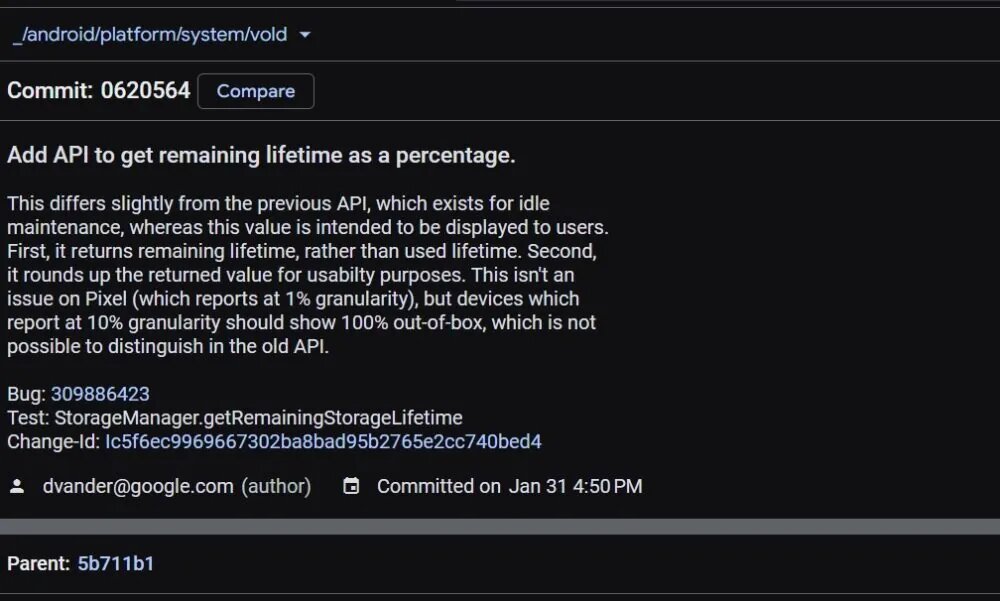This screenshot has height=601, width=1000.
Task: Open bug link 309886423
Action: click(100, 394)
